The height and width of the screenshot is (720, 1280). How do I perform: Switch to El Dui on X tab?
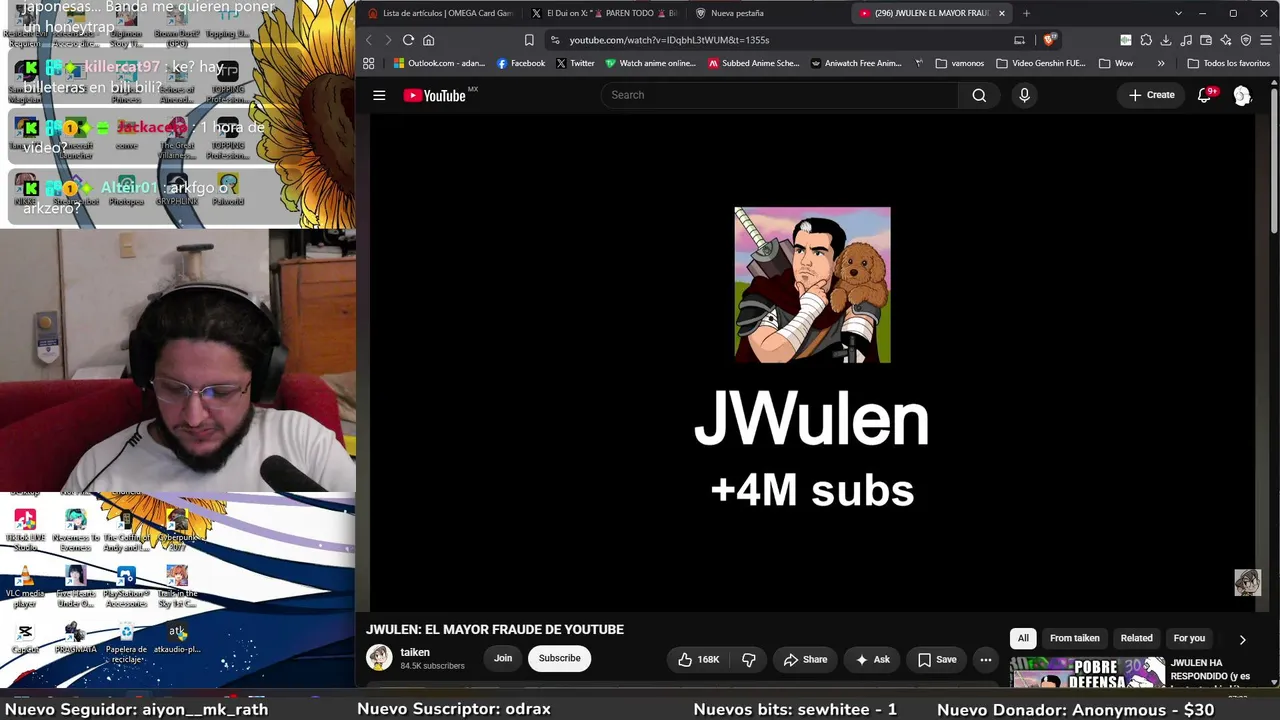point(604,13)
